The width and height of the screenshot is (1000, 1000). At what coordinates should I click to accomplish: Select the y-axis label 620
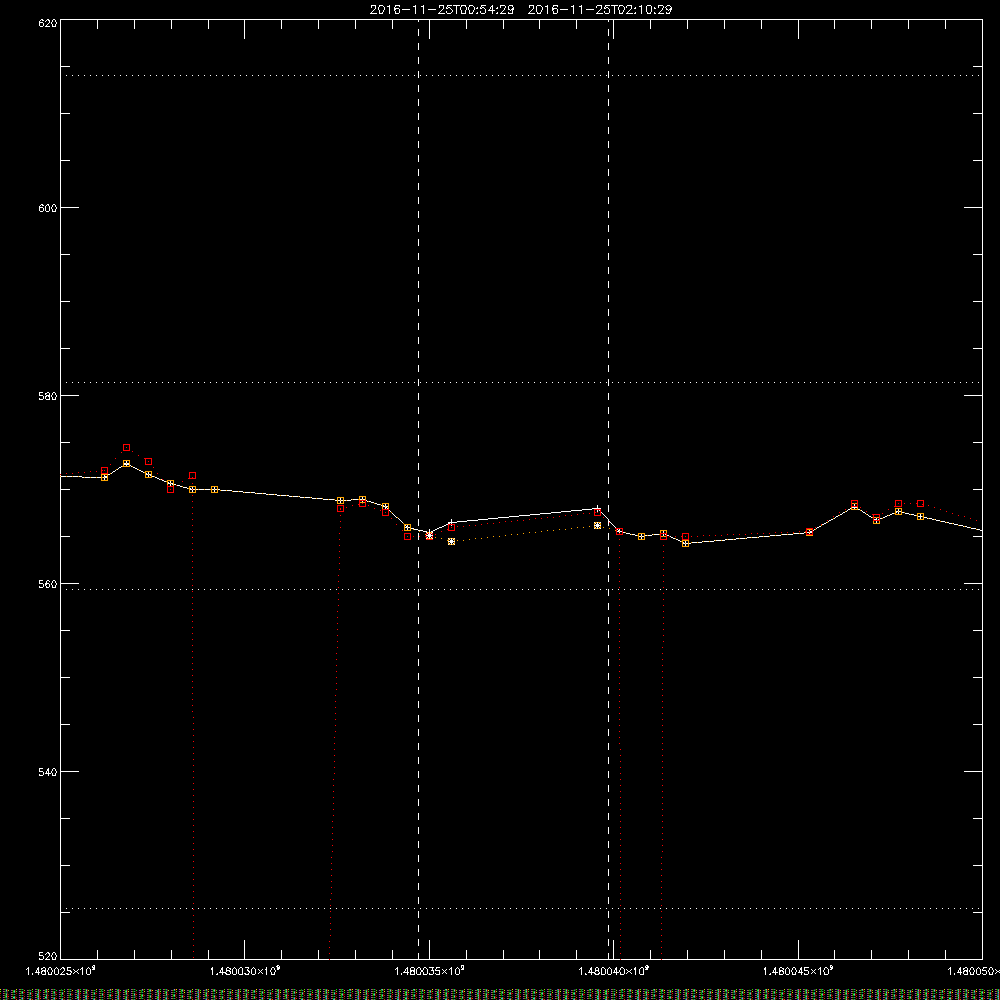48,23
